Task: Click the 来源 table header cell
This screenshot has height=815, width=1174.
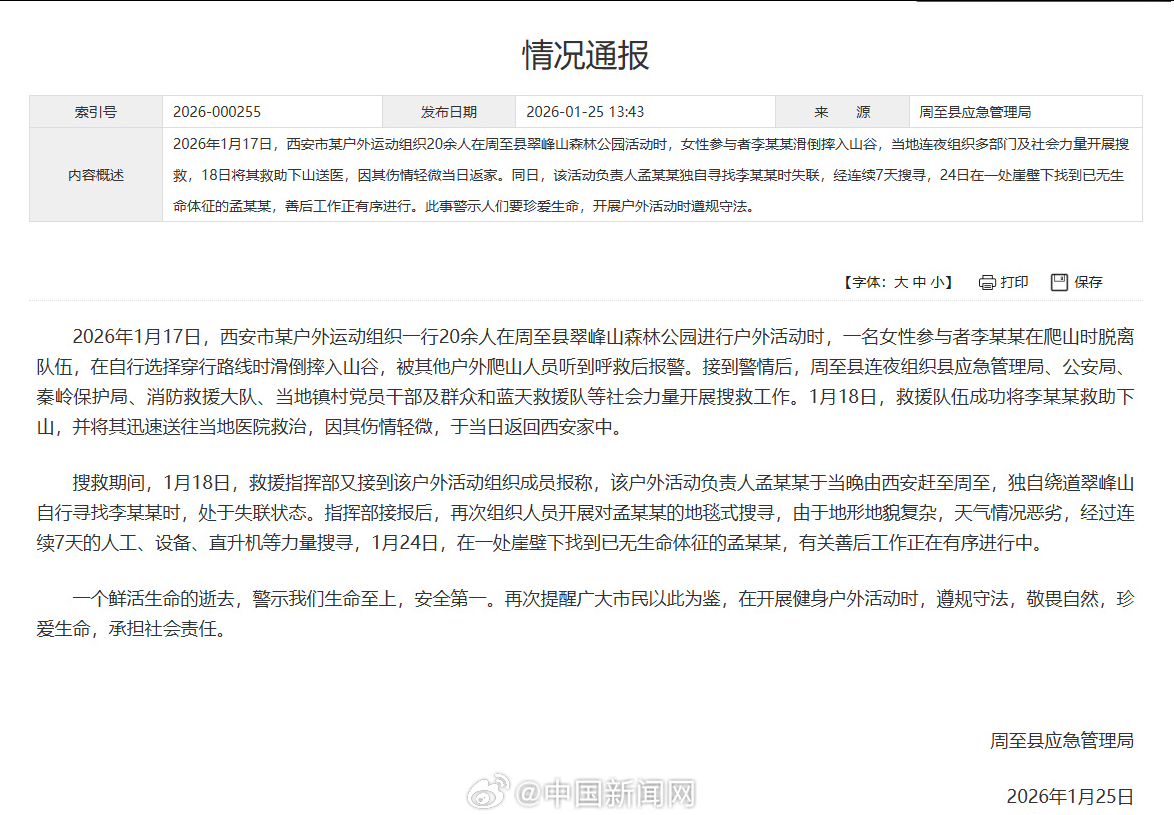Action: click(841, 111)
